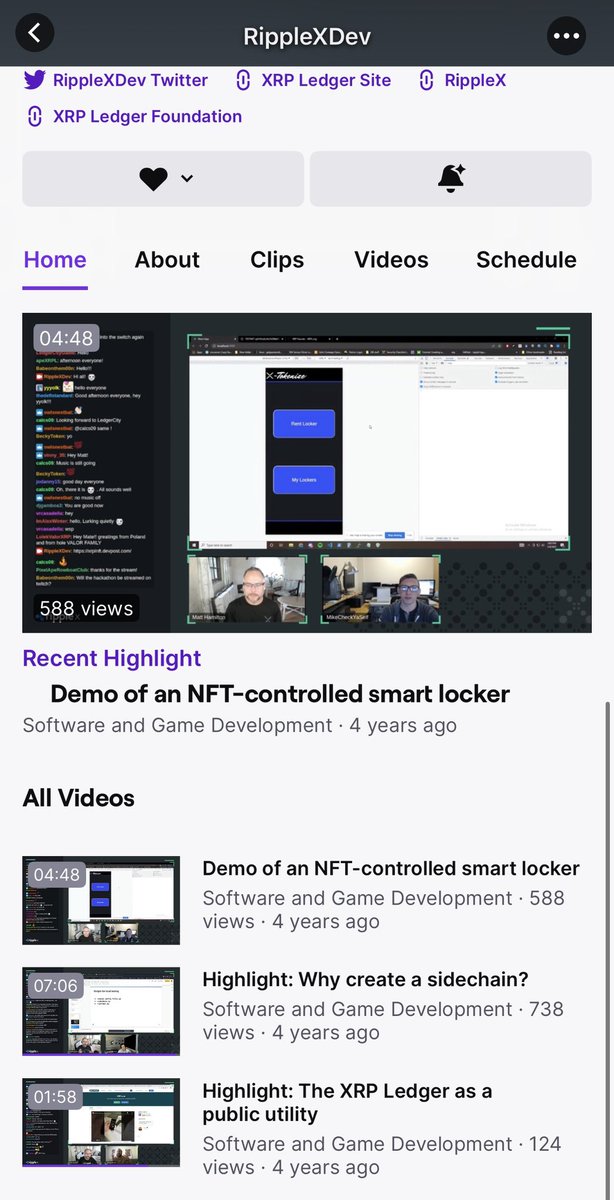The height and width of the screenshot is (1200, 614).
Task: Go back with the arrow button
Action: point(35,33)
